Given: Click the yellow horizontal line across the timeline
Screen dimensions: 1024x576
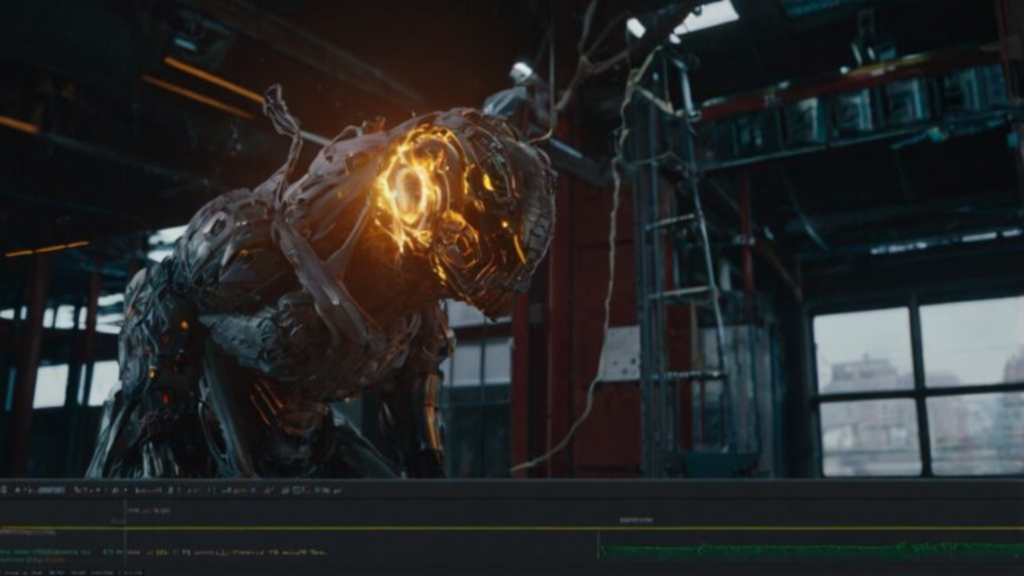Looking at the screenshot, I should pyautogui.click(x=400, y=528).
